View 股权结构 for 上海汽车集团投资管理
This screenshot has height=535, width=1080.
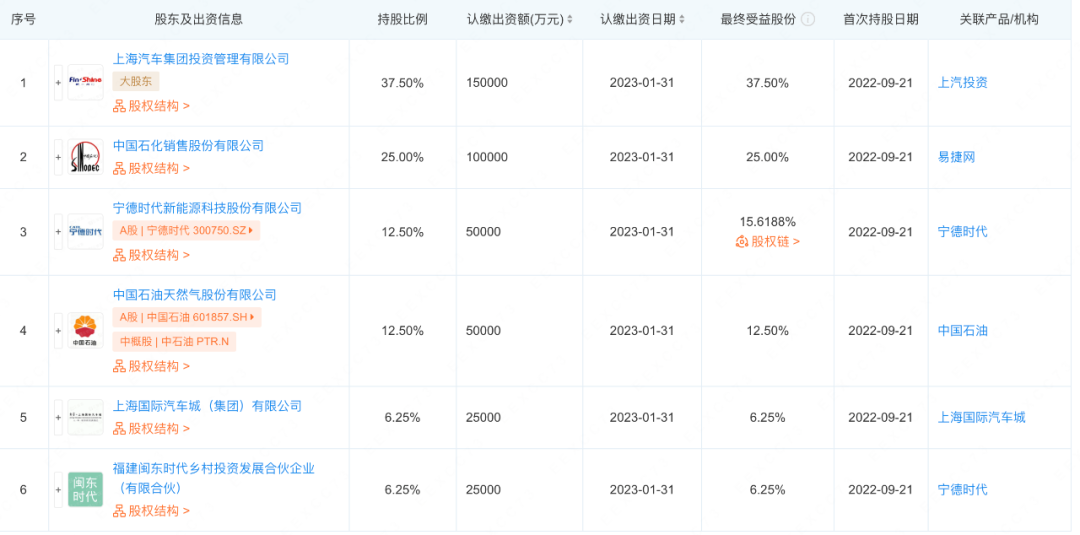coord(152,106)
